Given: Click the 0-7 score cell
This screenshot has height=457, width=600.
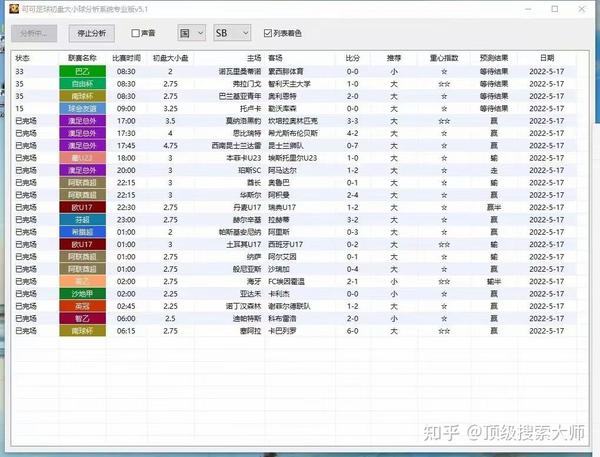Looking at the screenshot, I should [x=352, y=146].
